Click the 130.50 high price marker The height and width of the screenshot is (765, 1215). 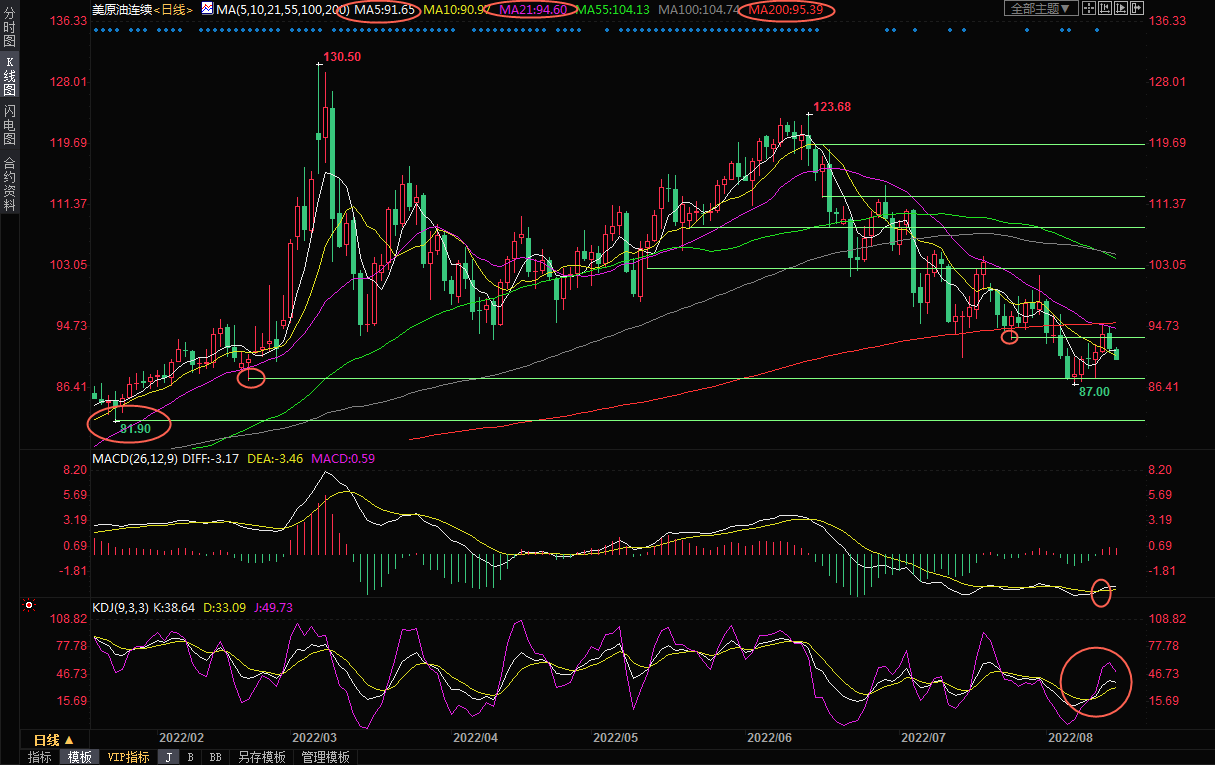pyautogui.click(x=341, y=57)
